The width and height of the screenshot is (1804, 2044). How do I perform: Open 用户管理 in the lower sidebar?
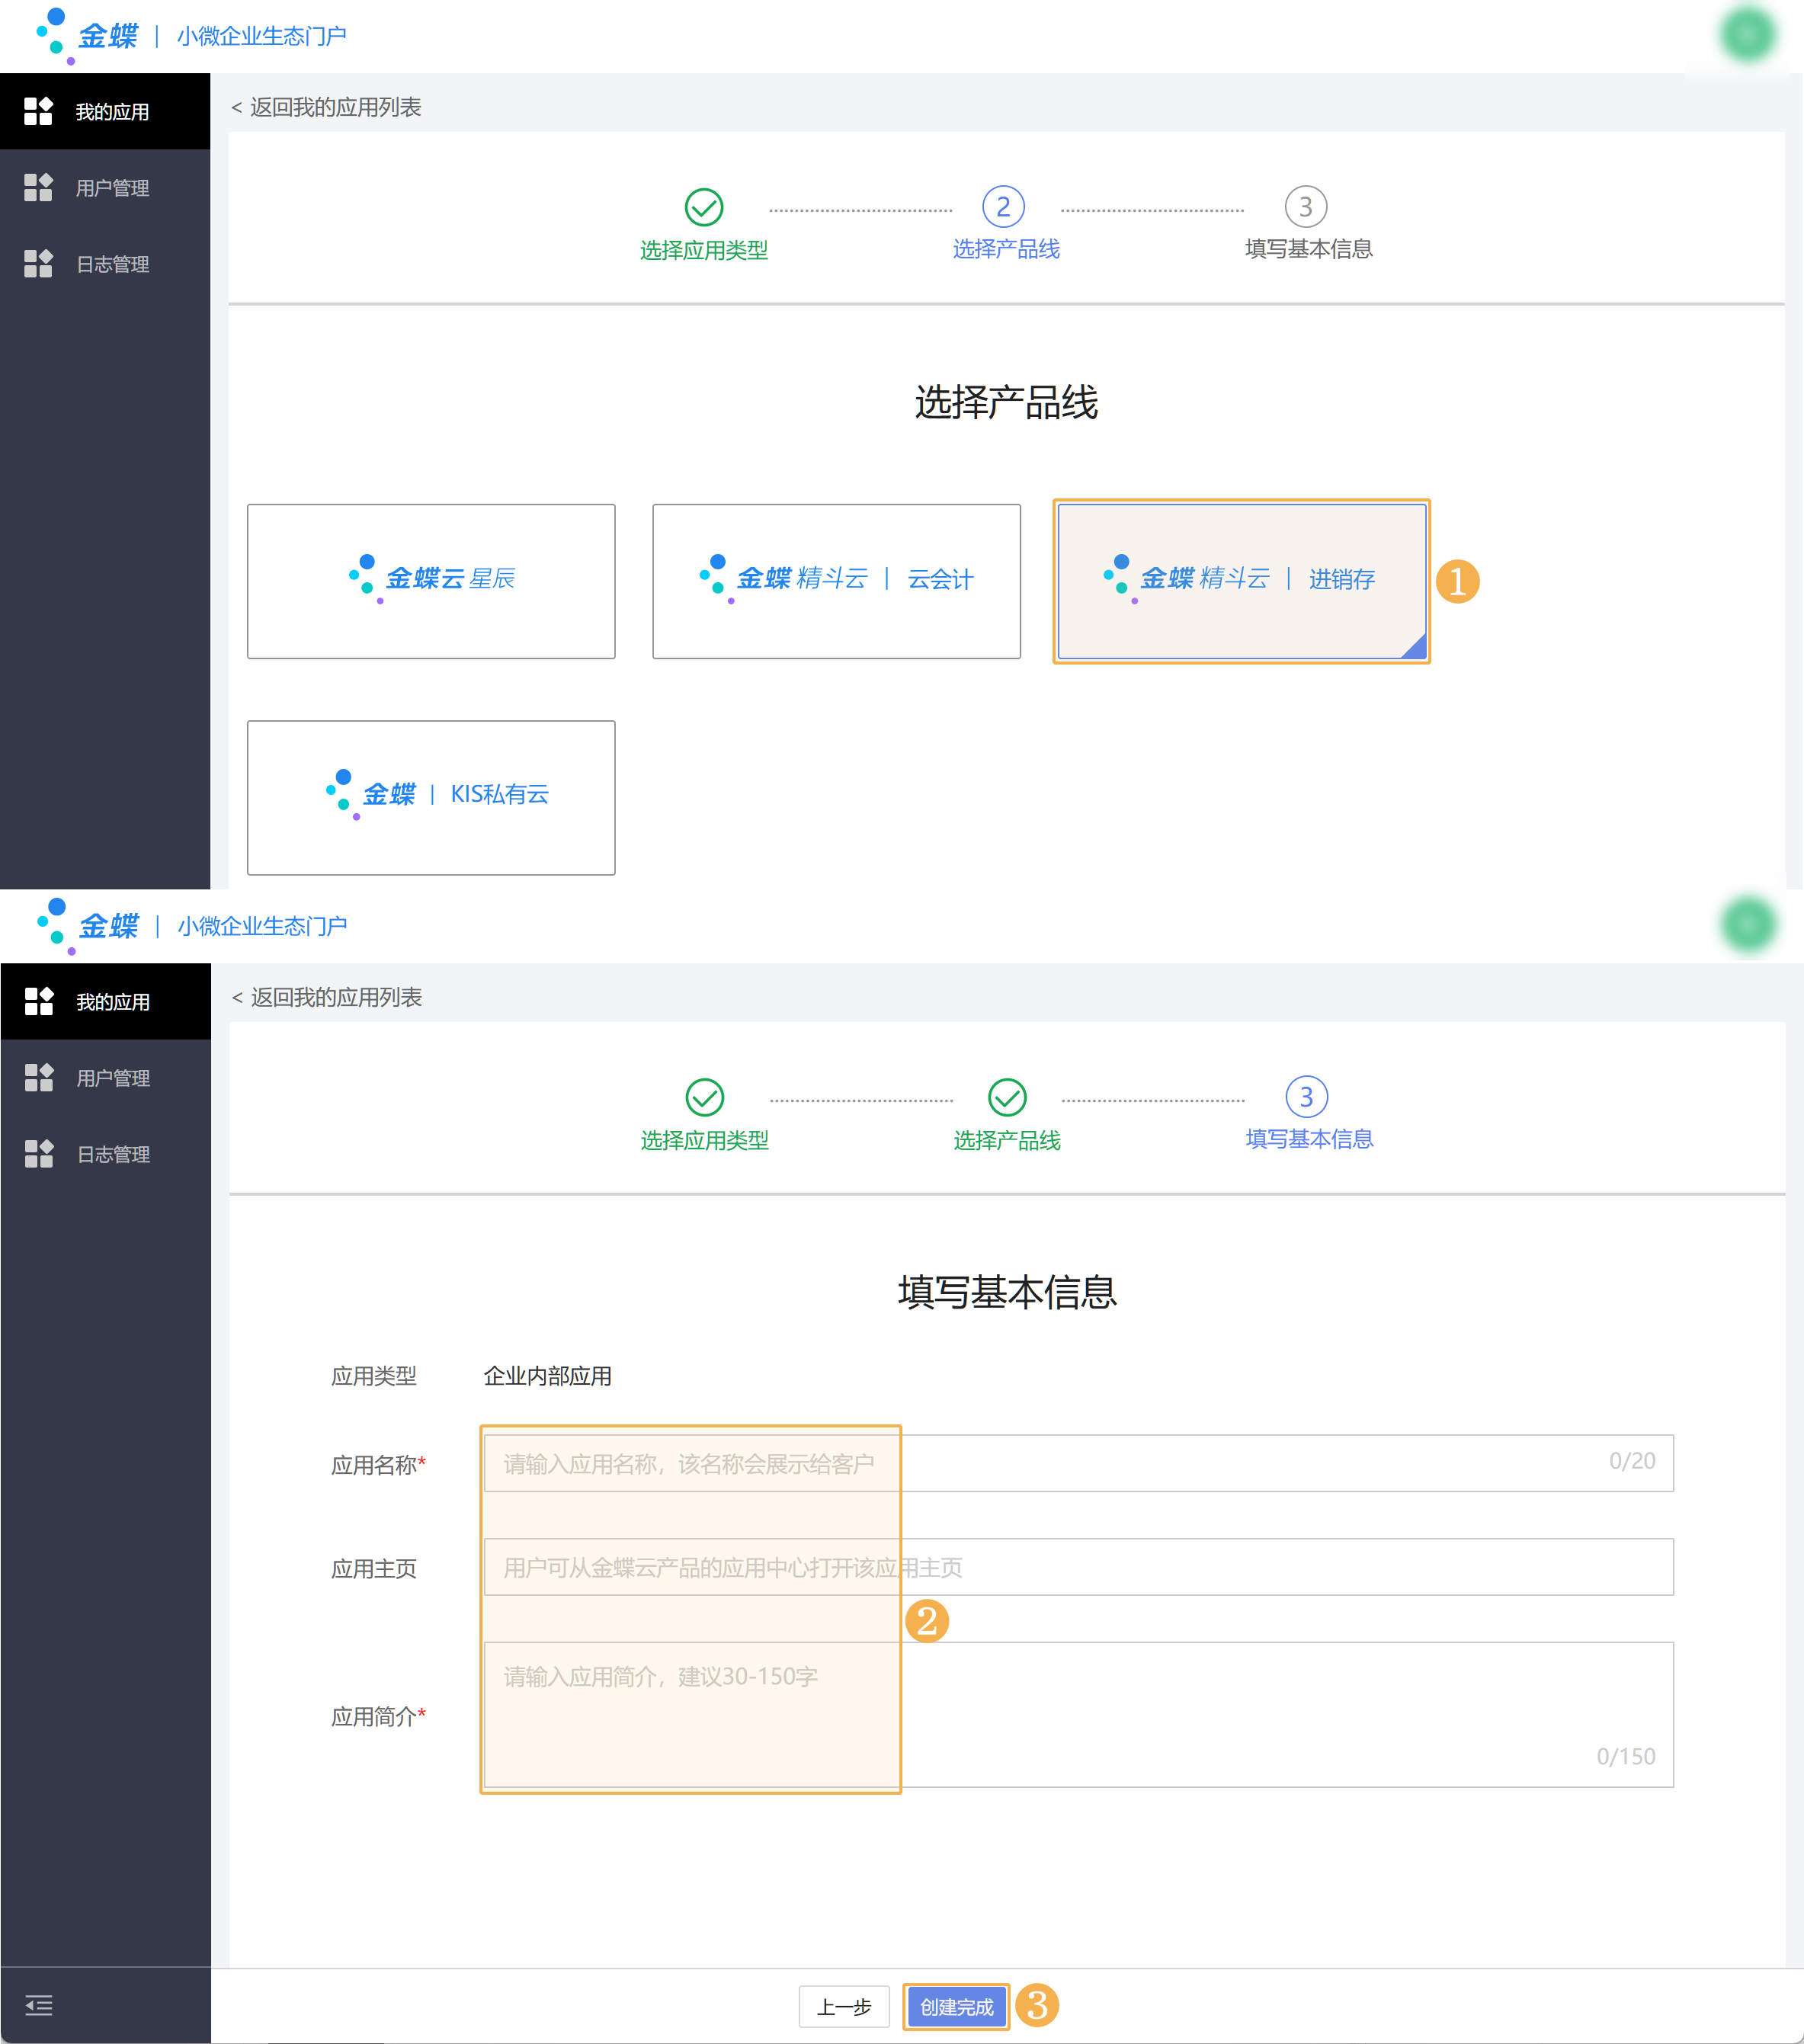pos(112,1078)
